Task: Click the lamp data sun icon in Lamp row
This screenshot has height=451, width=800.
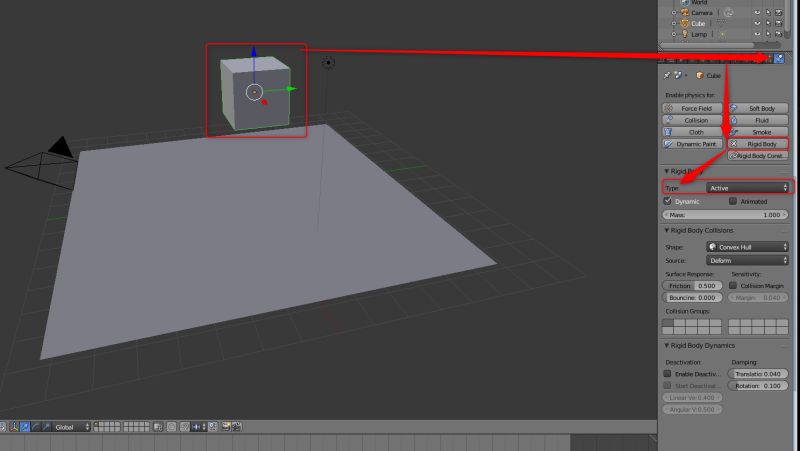Action: click(x=722, y=34)
